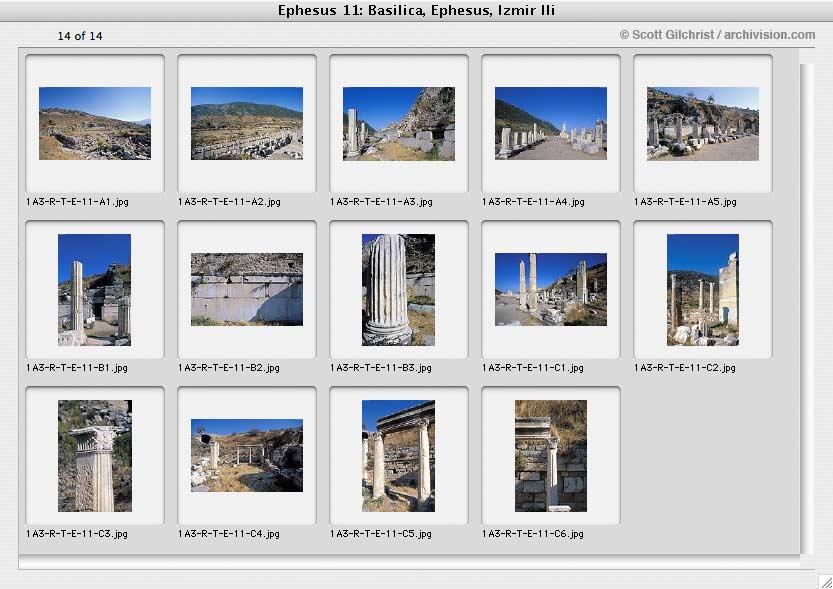Screen dimensions: 833x589
Task: Click the window resize grip corner
Action: point(825,581)
